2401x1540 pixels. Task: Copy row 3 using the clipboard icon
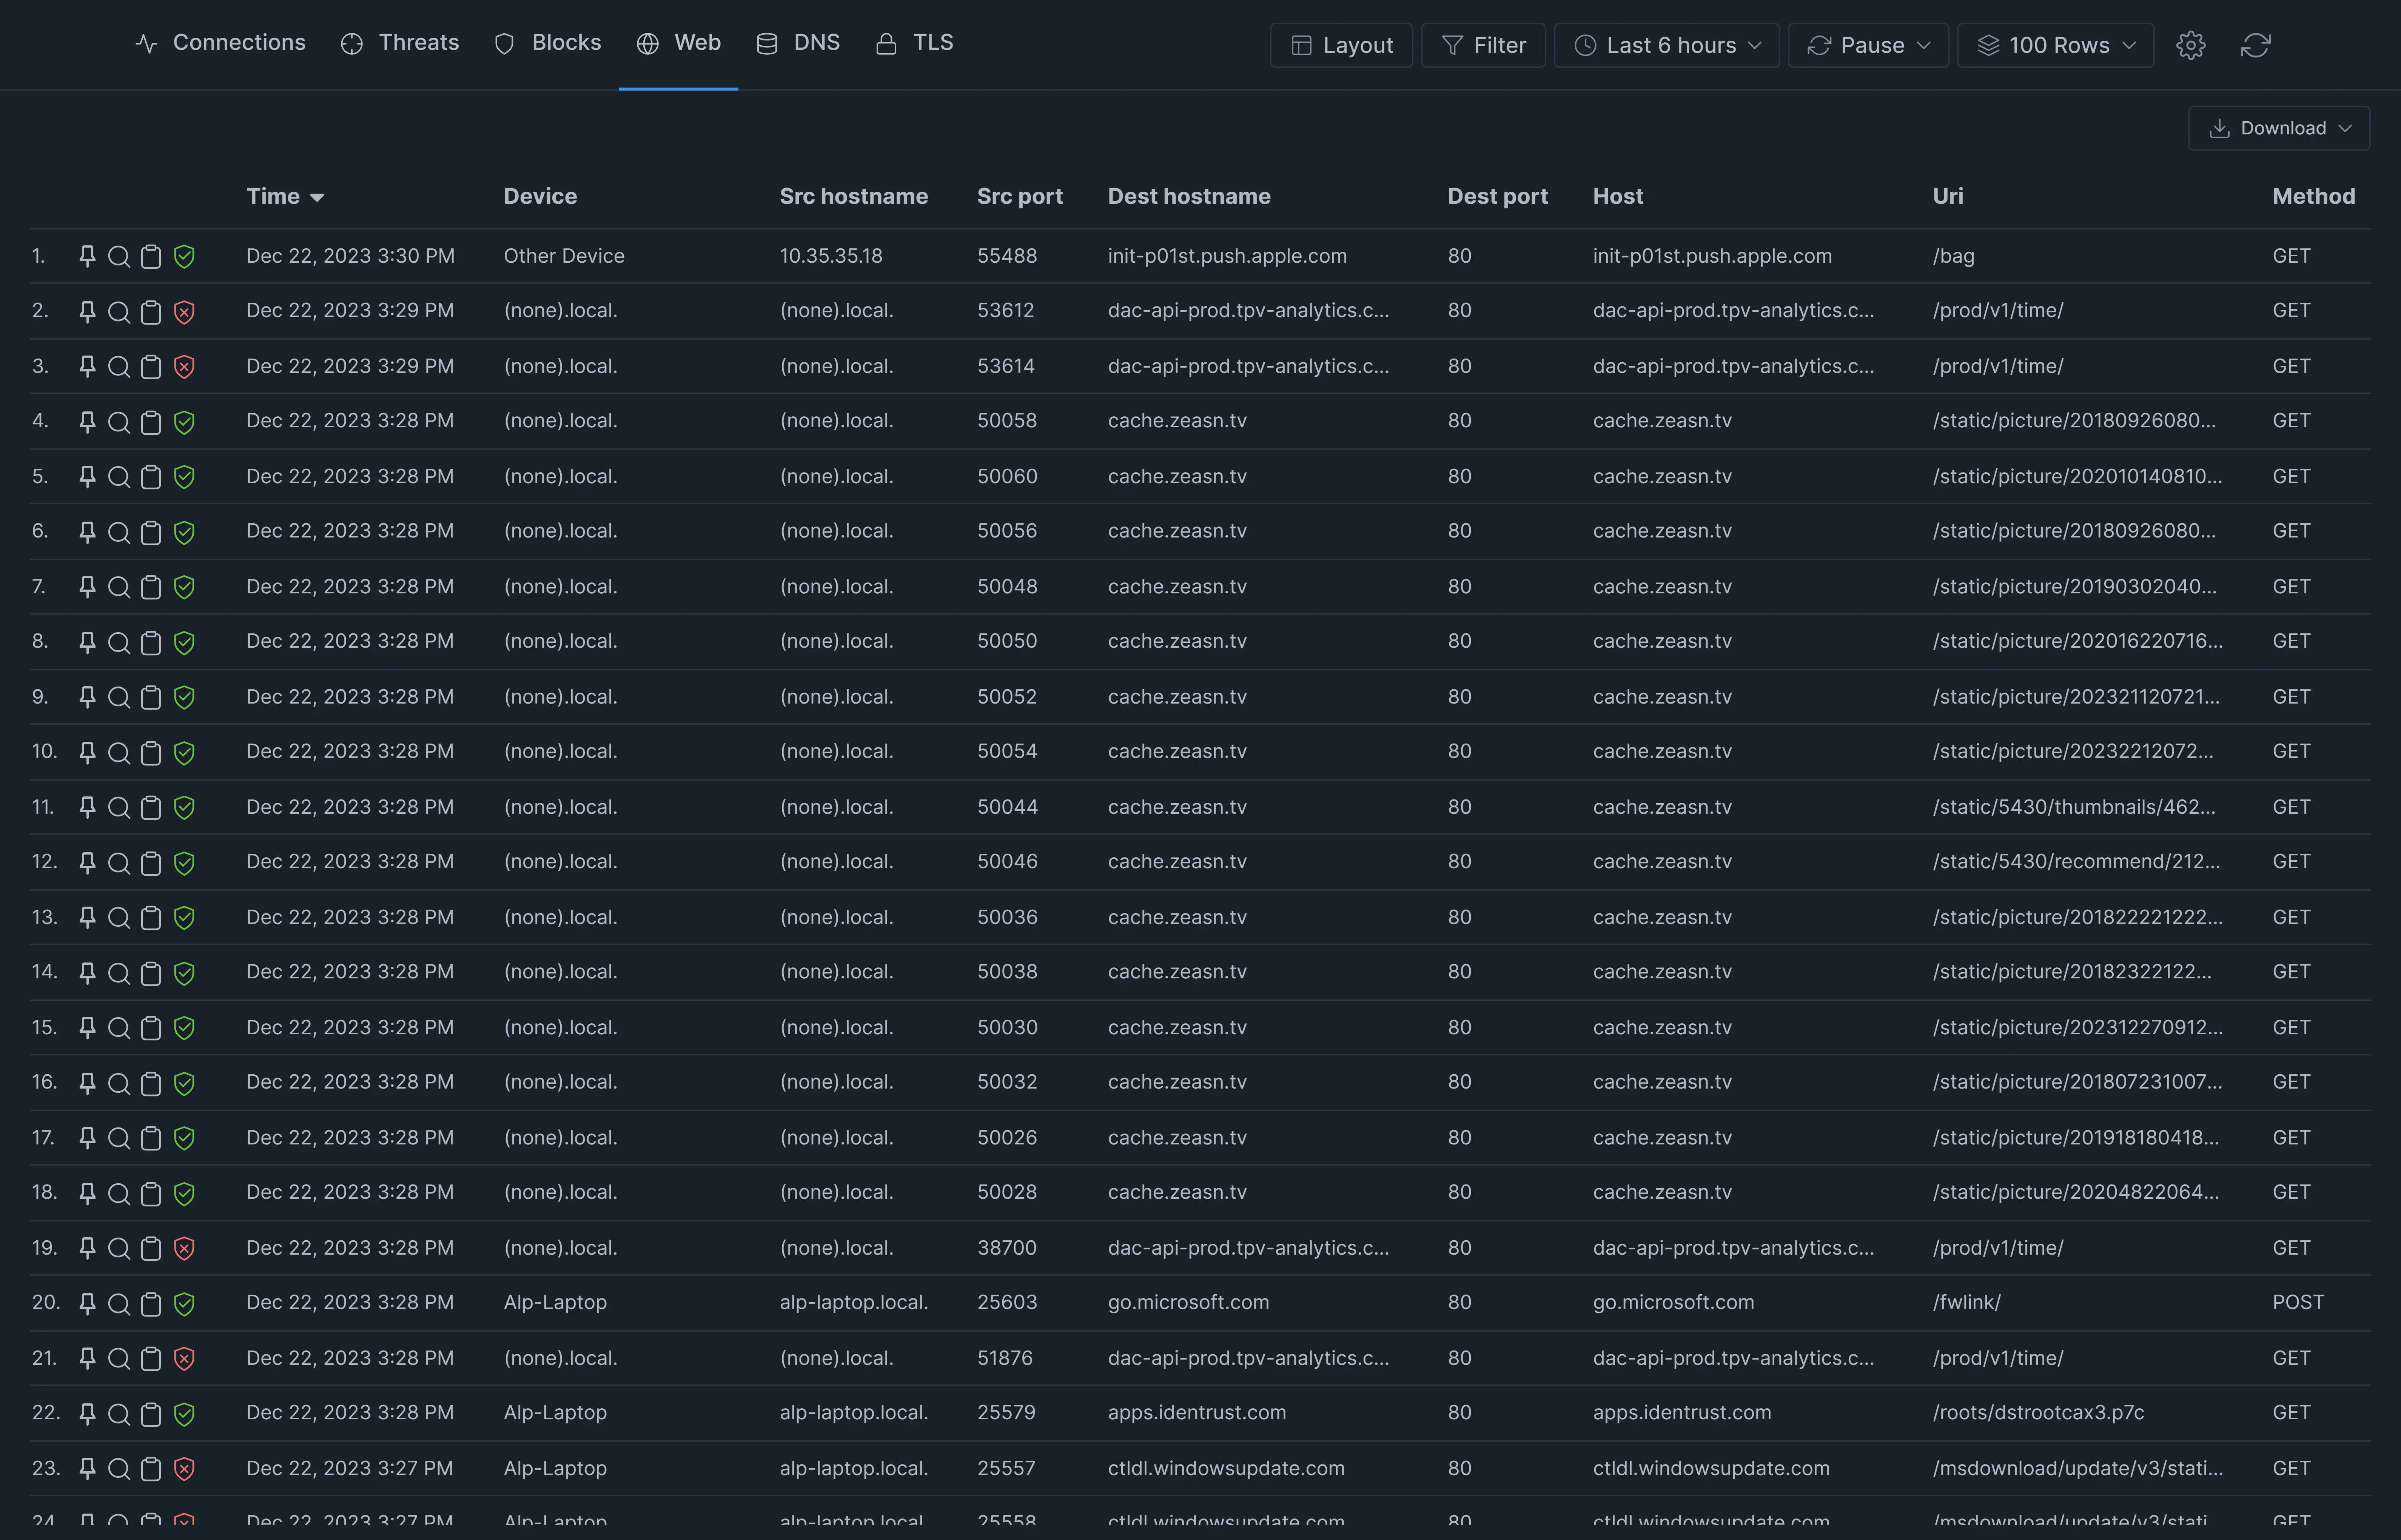tap(151, 367)
